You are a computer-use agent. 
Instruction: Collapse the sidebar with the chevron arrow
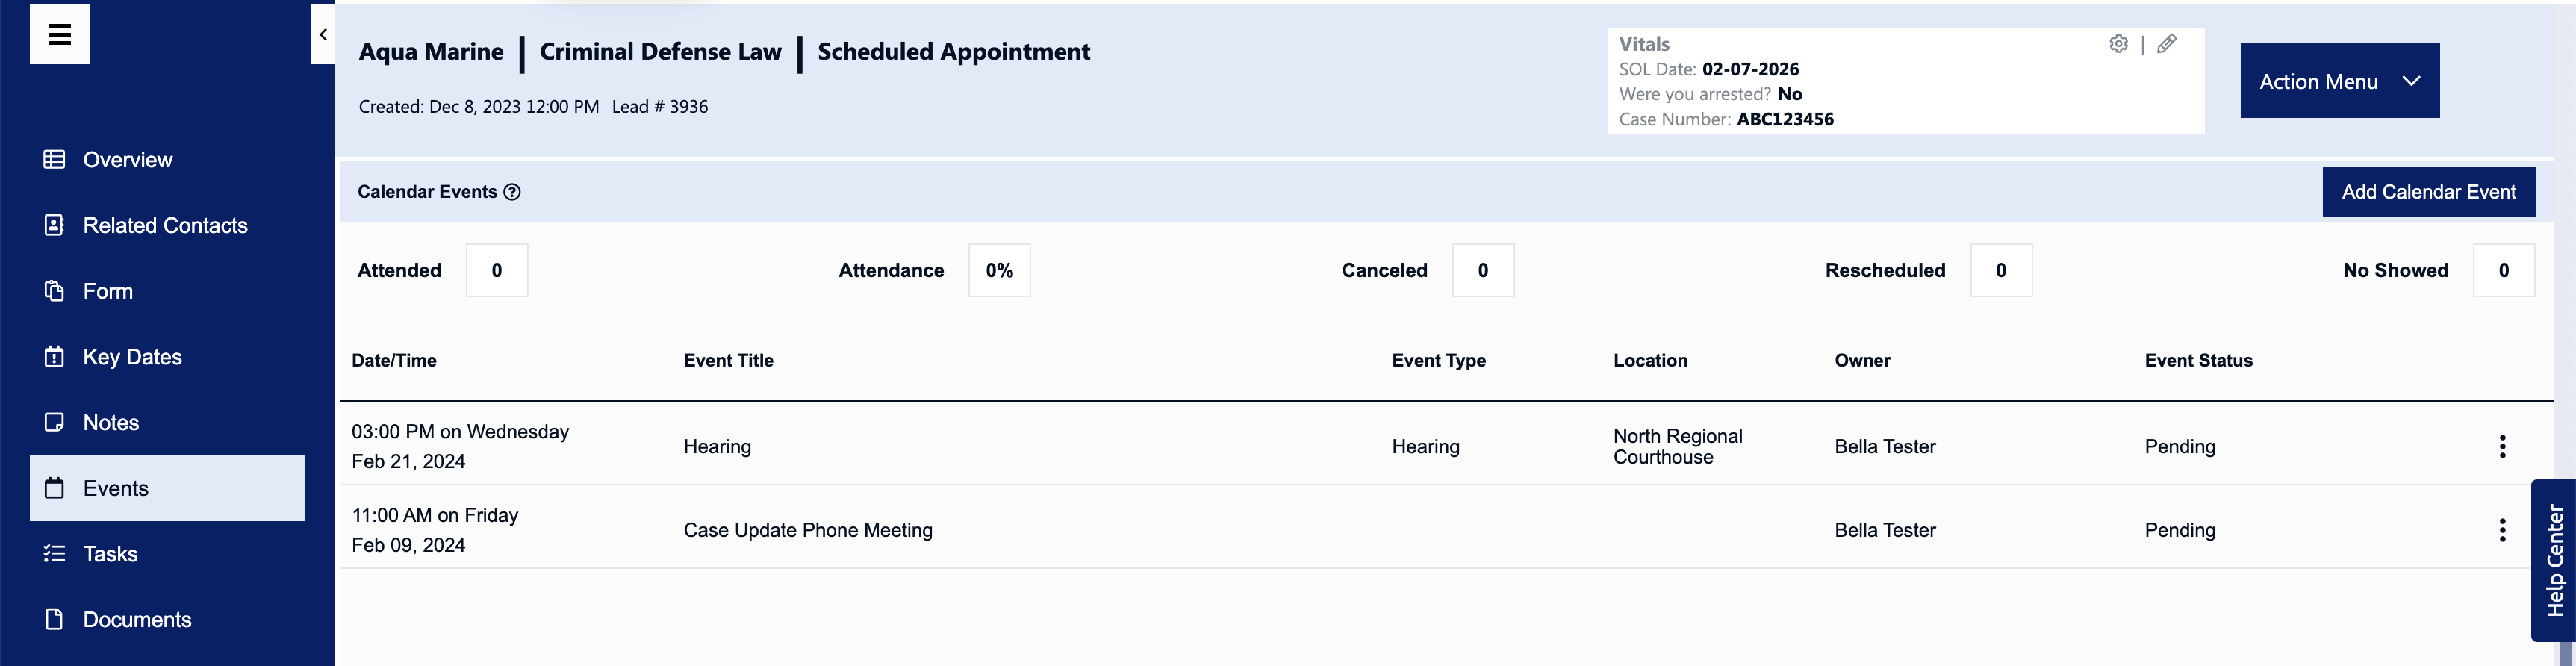coord(323,35)
